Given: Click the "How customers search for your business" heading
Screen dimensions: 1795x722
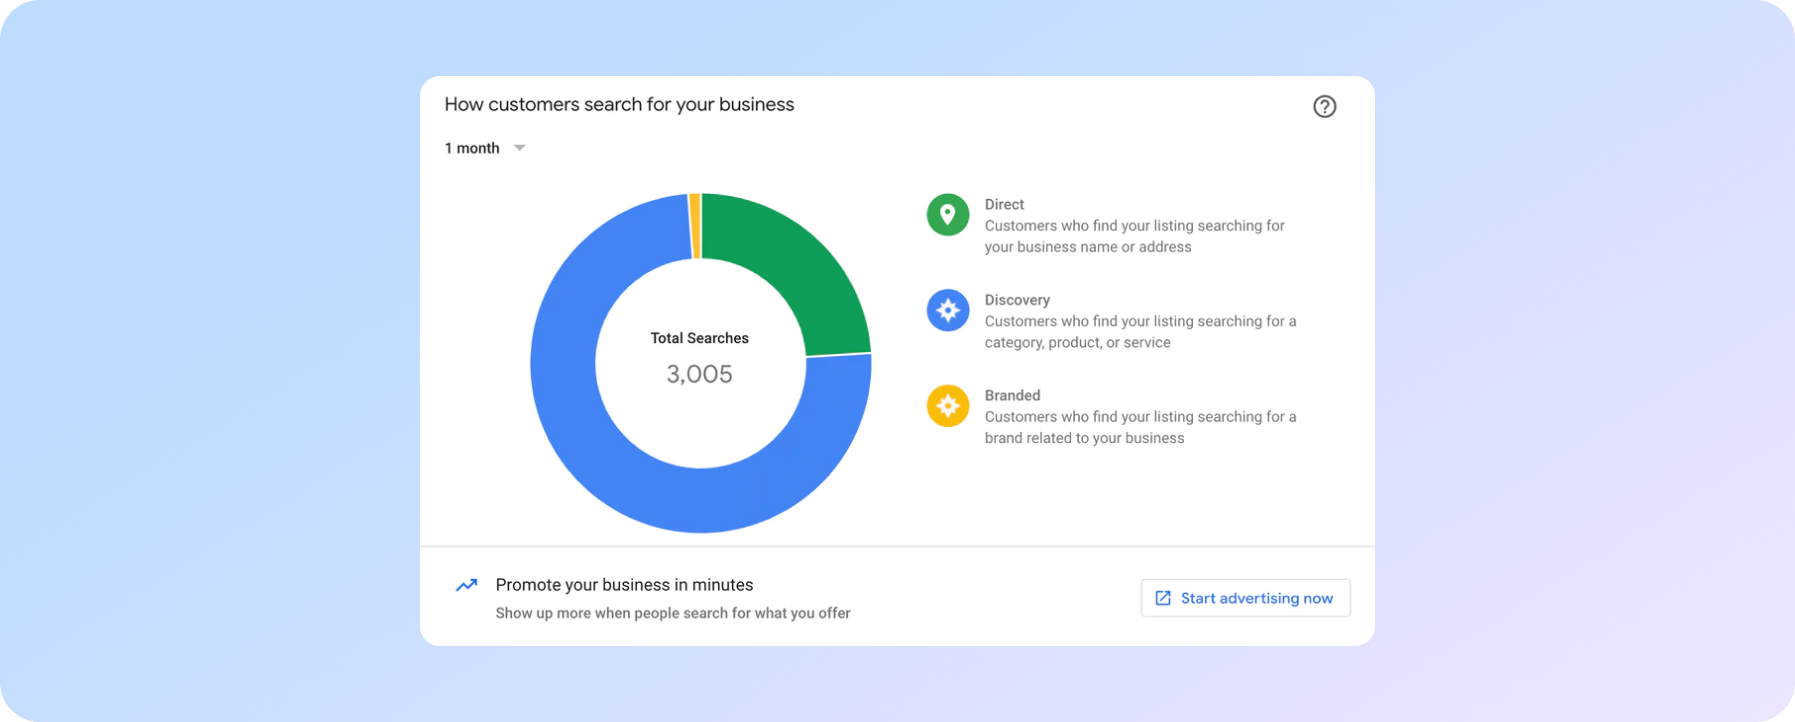Looking at the screenshot, I should click(x=619, y=105).
